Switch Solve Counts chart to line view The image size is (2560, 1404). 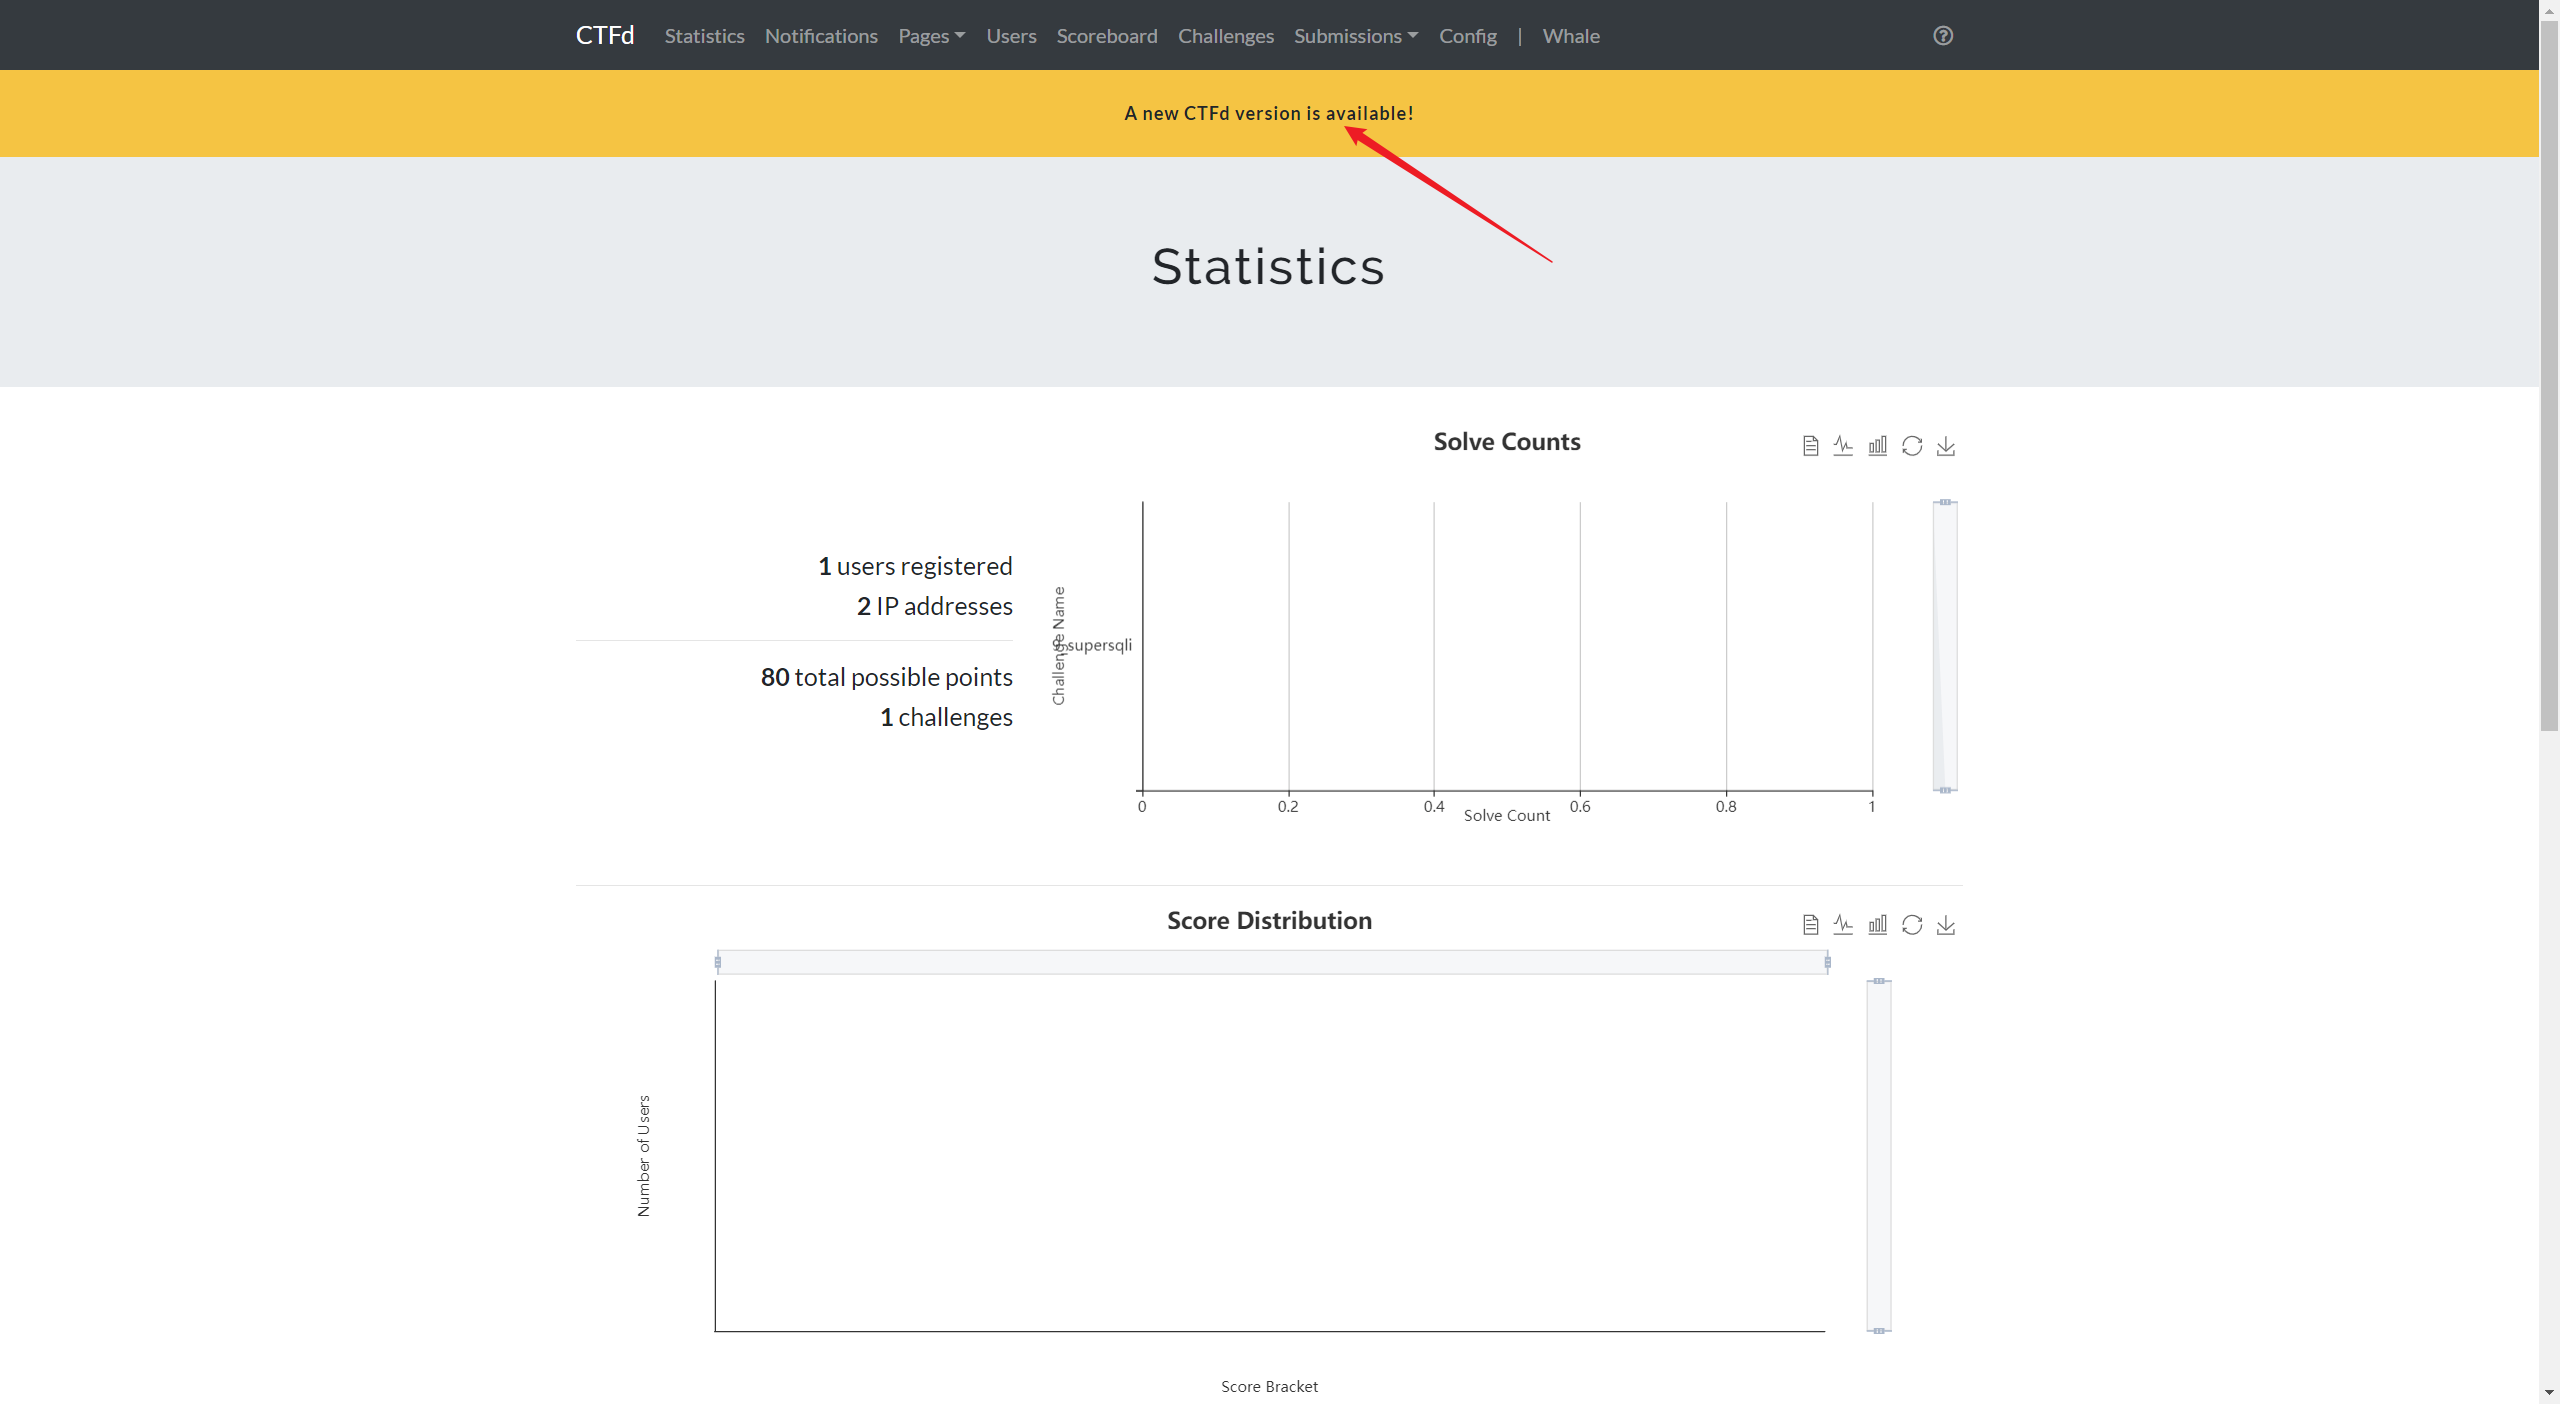(x=1843, y=446)
